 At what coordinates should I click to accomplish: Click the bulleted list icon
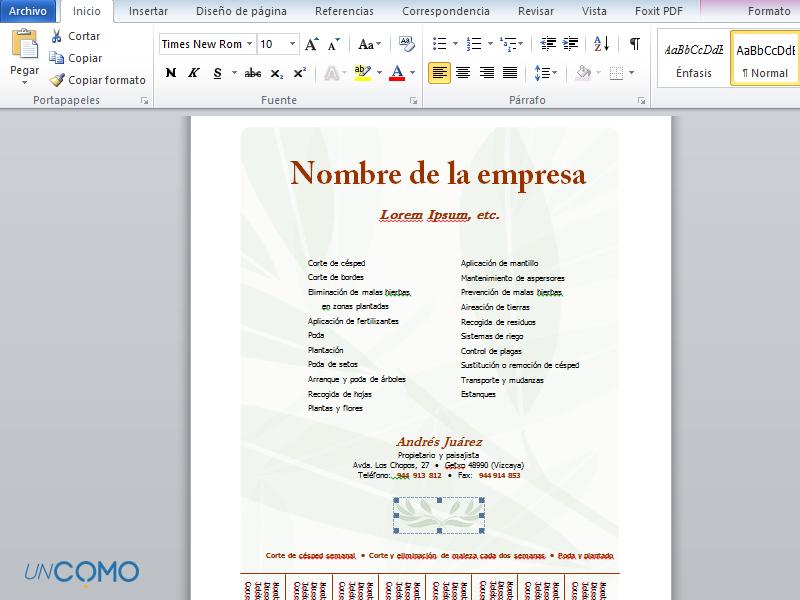[x=439, y=44]
